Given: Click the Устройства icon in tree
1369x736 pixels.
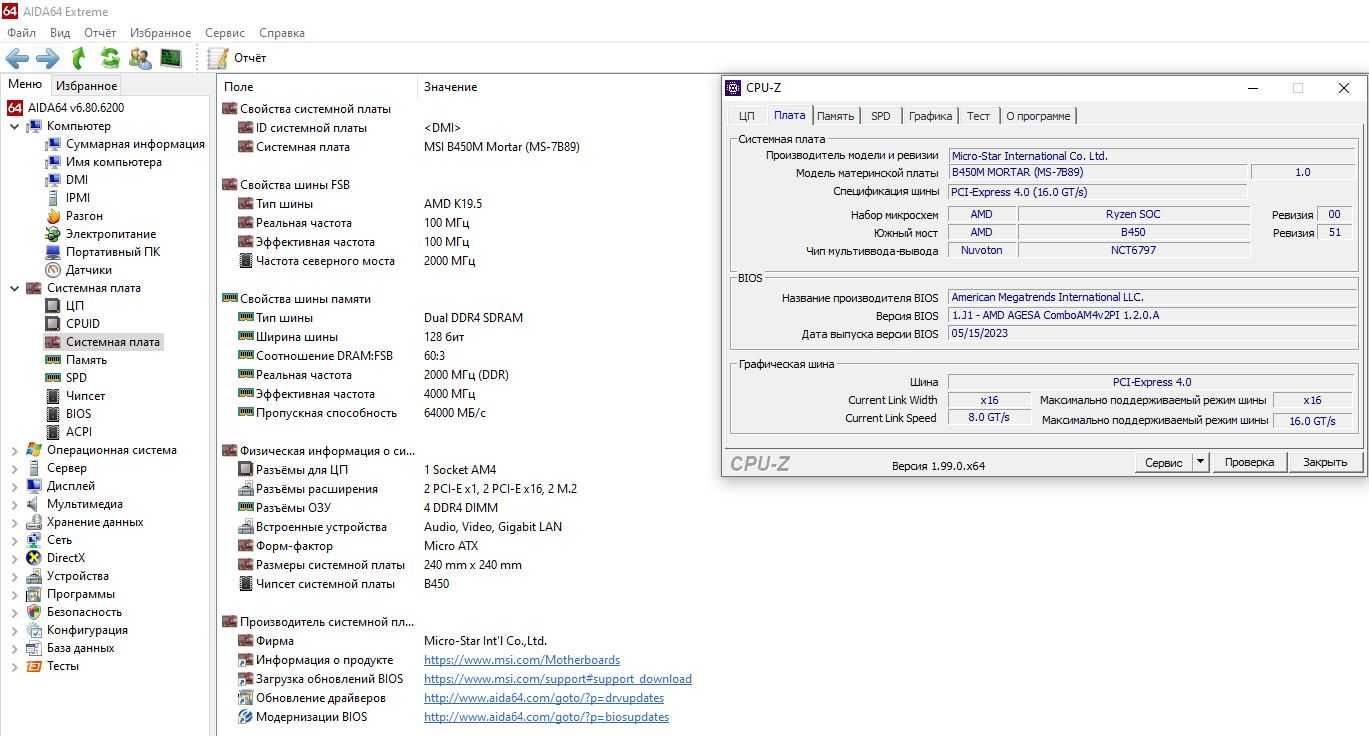Looking at the screenshot, I should pos(34,576).
